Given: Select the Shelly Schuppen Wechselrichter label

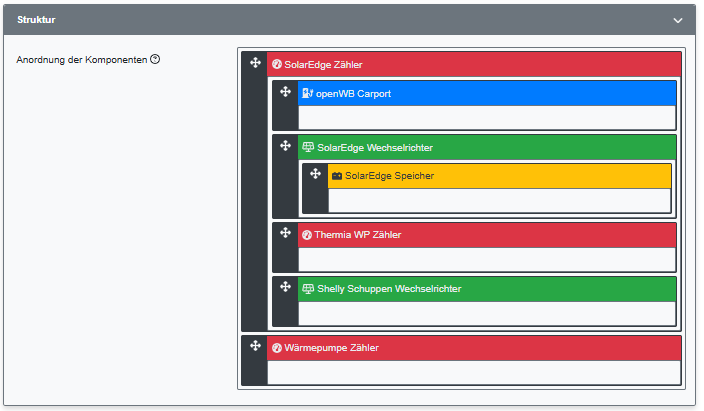Looking at the screenshot, I should click(x=389, y=289).
